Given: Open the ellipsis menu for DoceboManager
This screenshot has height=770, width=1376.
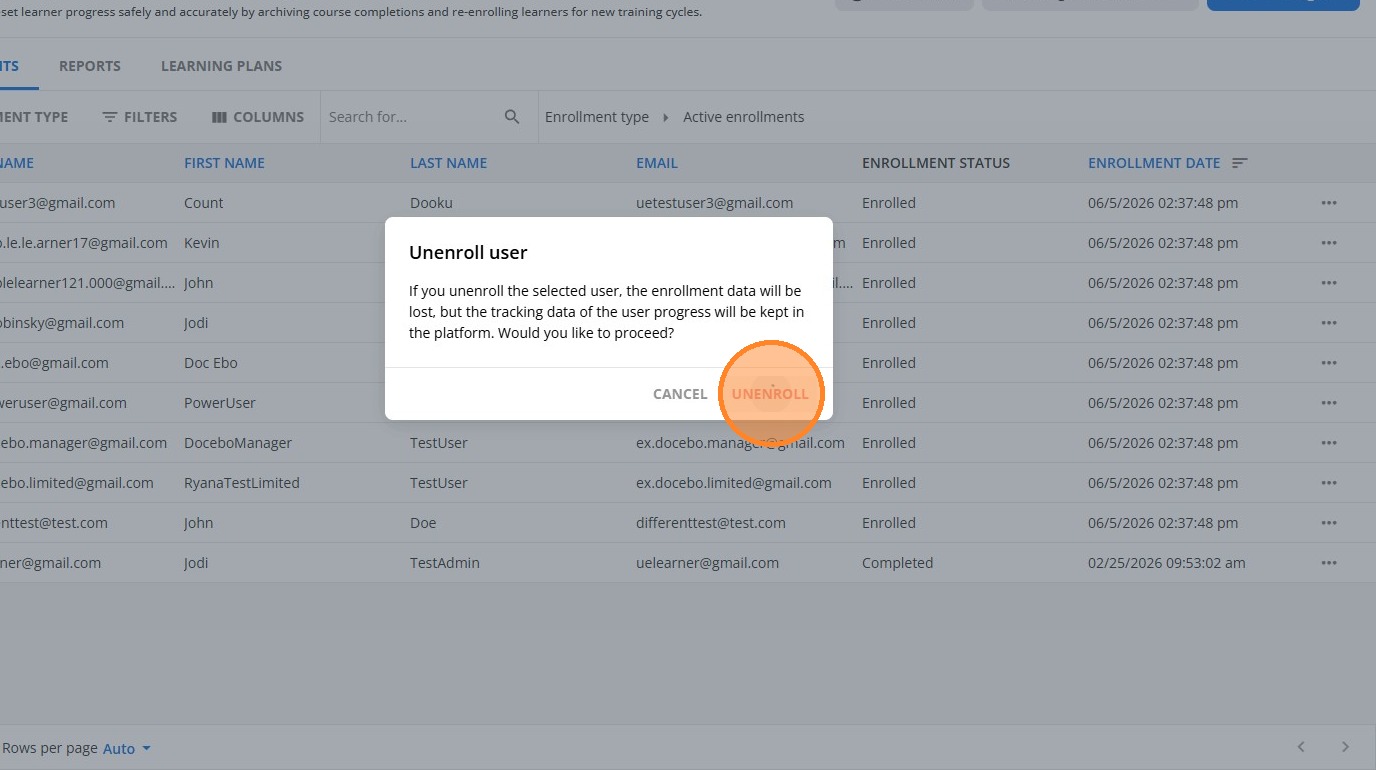Looking at the screenshot, I should tap(1329, 443).
